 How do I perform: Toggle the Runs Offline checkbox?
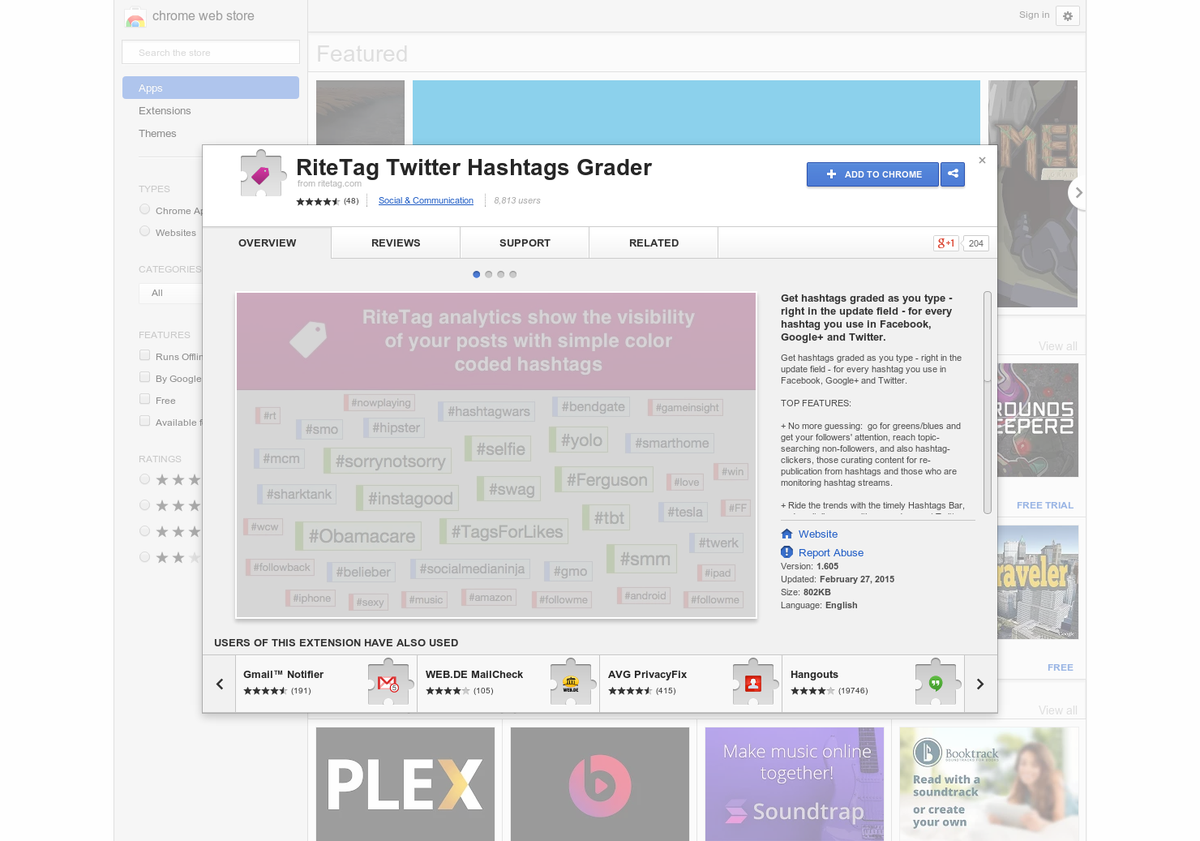pyautogui.click(x=145, y=355)
